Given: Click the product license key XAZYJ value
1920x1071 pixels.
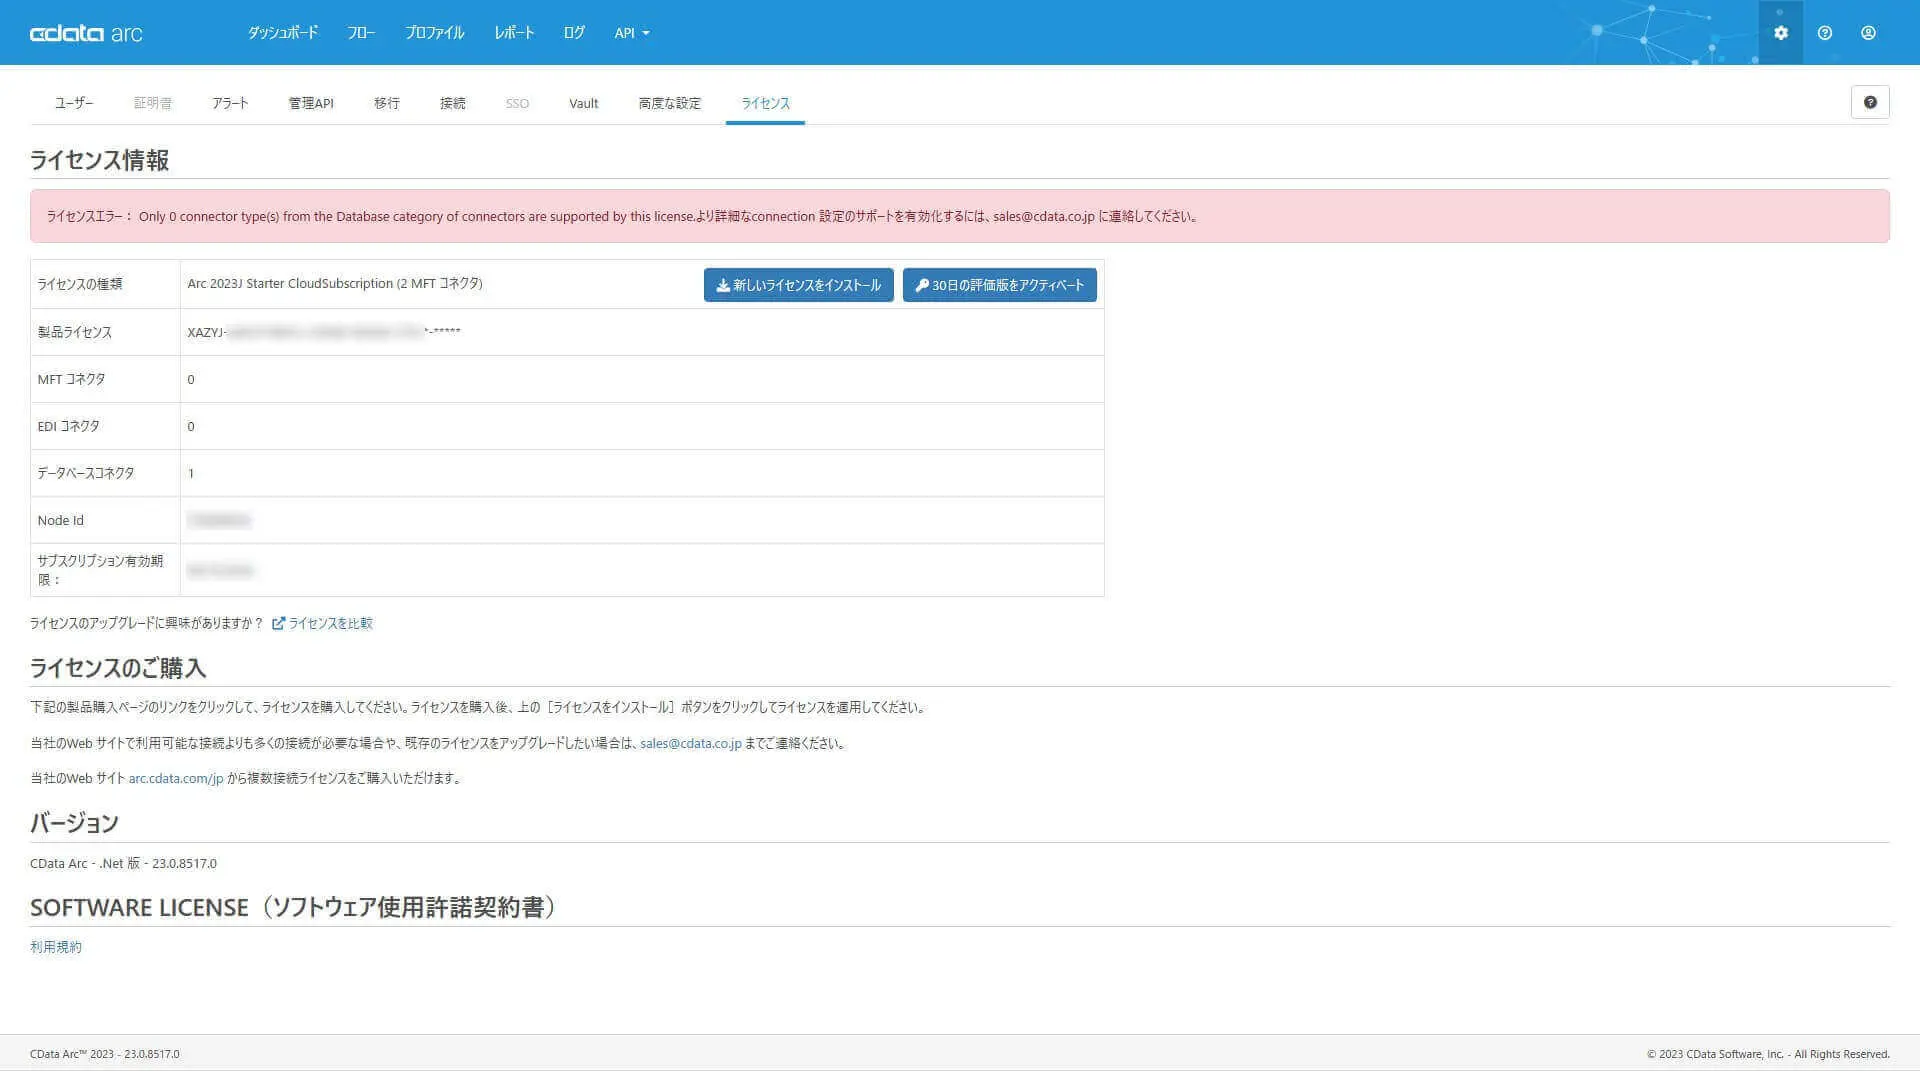Looking at the screenshot, I should 324,332.
